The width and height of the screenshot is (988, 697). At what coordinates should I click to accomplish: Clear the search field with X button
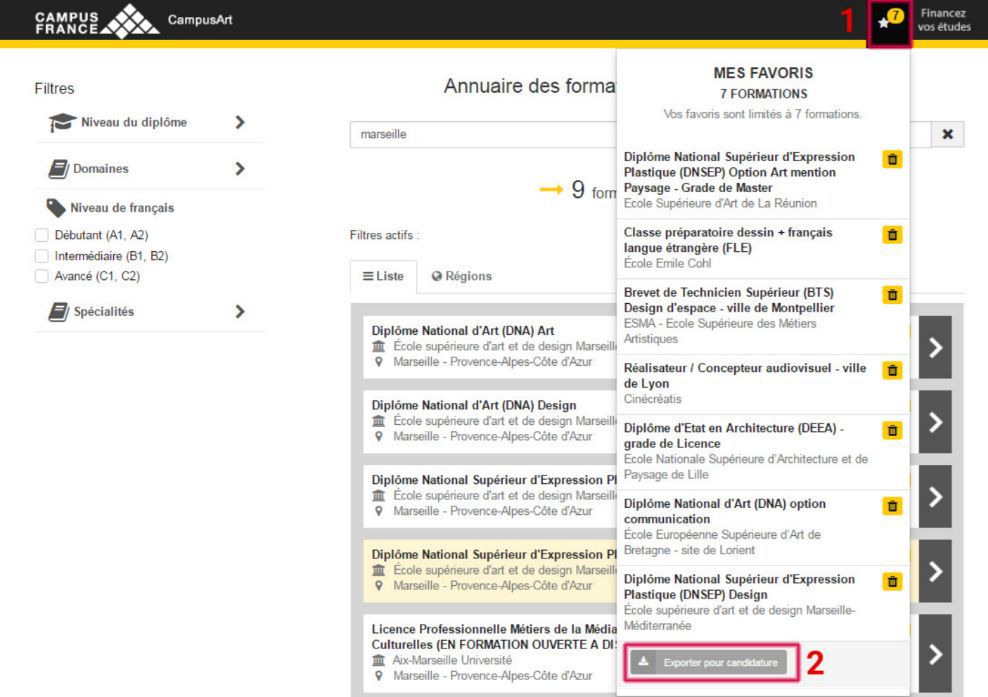[x=947, y=134]
